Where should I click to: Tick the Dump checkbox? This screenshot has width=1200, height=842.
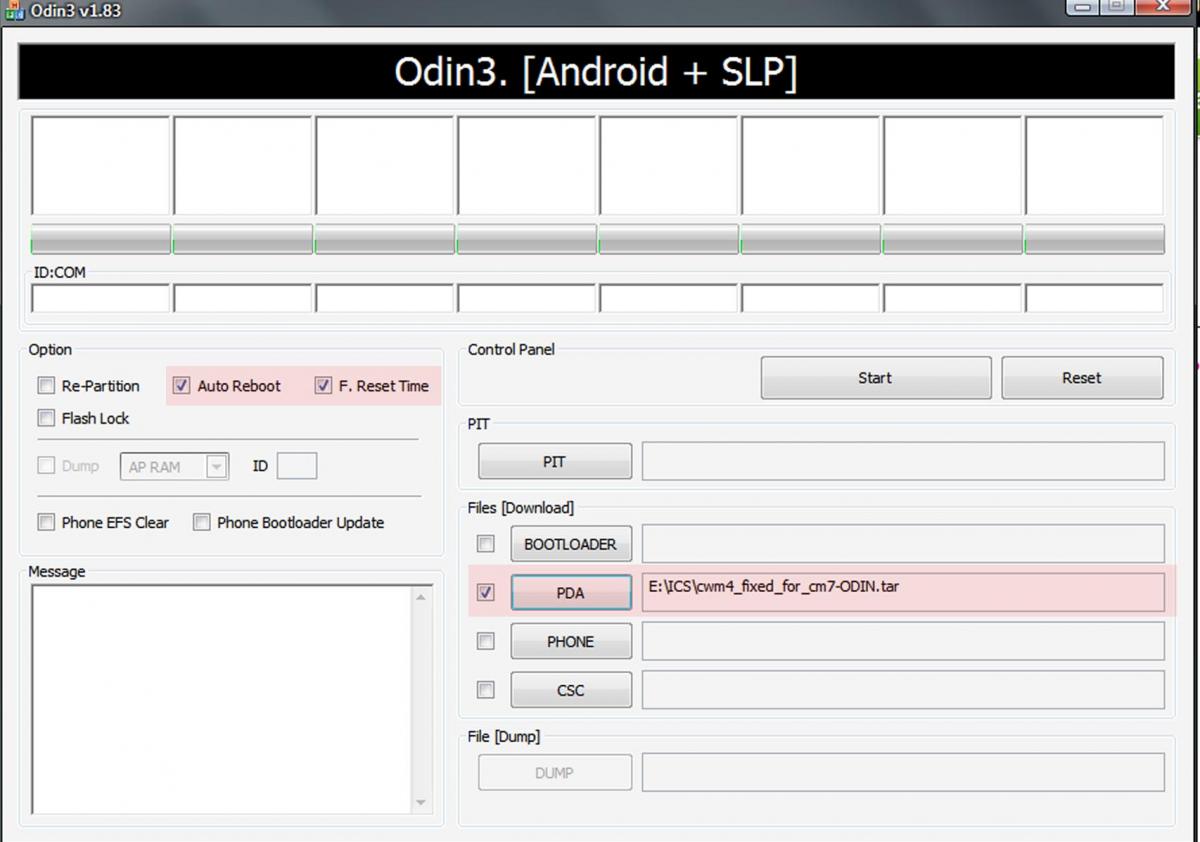(46, 465)
